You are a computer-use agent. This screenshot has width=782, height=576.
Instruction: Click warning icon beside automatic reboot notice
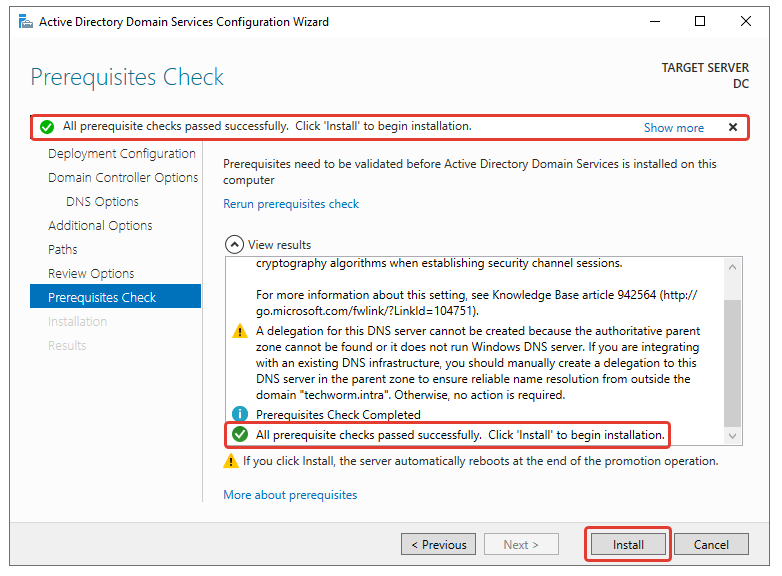231,461
